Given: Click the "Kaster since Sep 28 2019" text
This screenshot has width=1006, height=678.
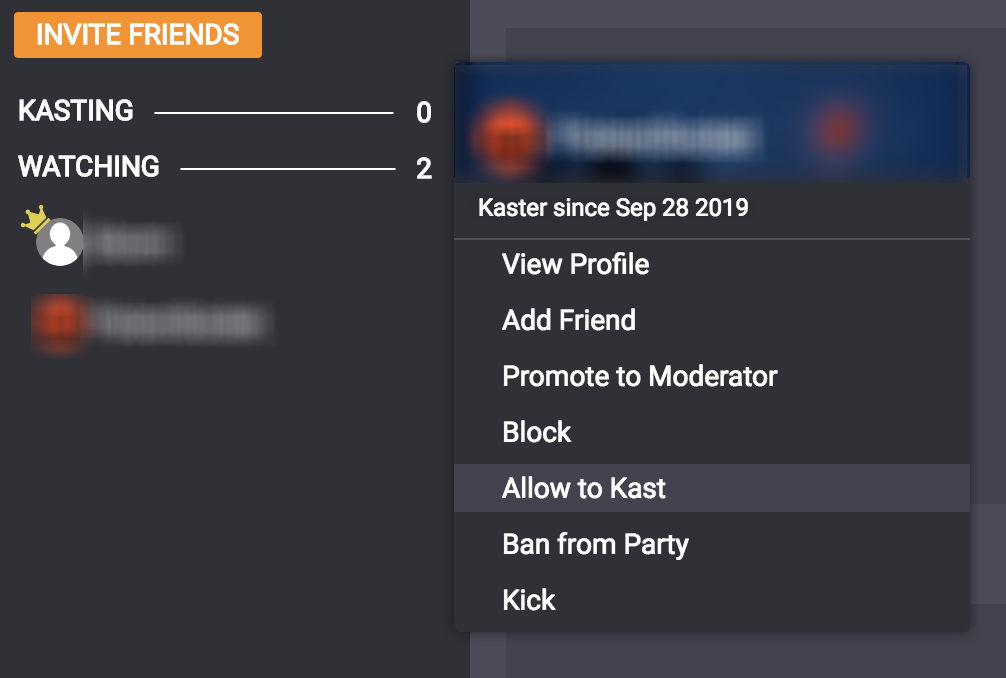Looking at the screenshot, I should click(613, 208).
